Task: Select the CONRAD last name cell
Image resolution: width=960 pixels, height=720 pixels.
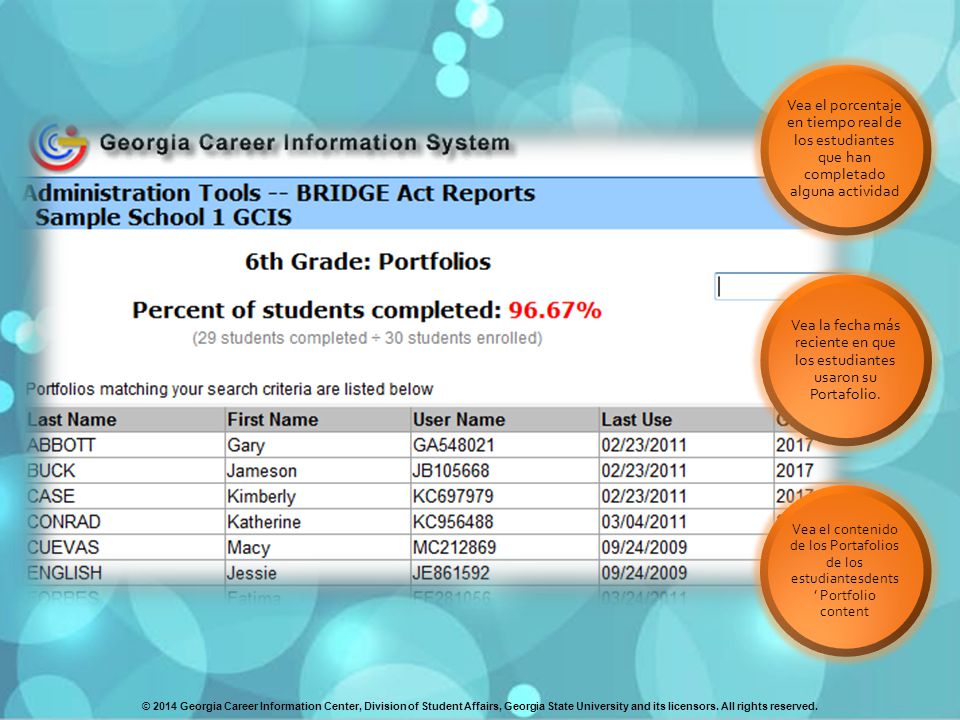Action: coord(64,522)
